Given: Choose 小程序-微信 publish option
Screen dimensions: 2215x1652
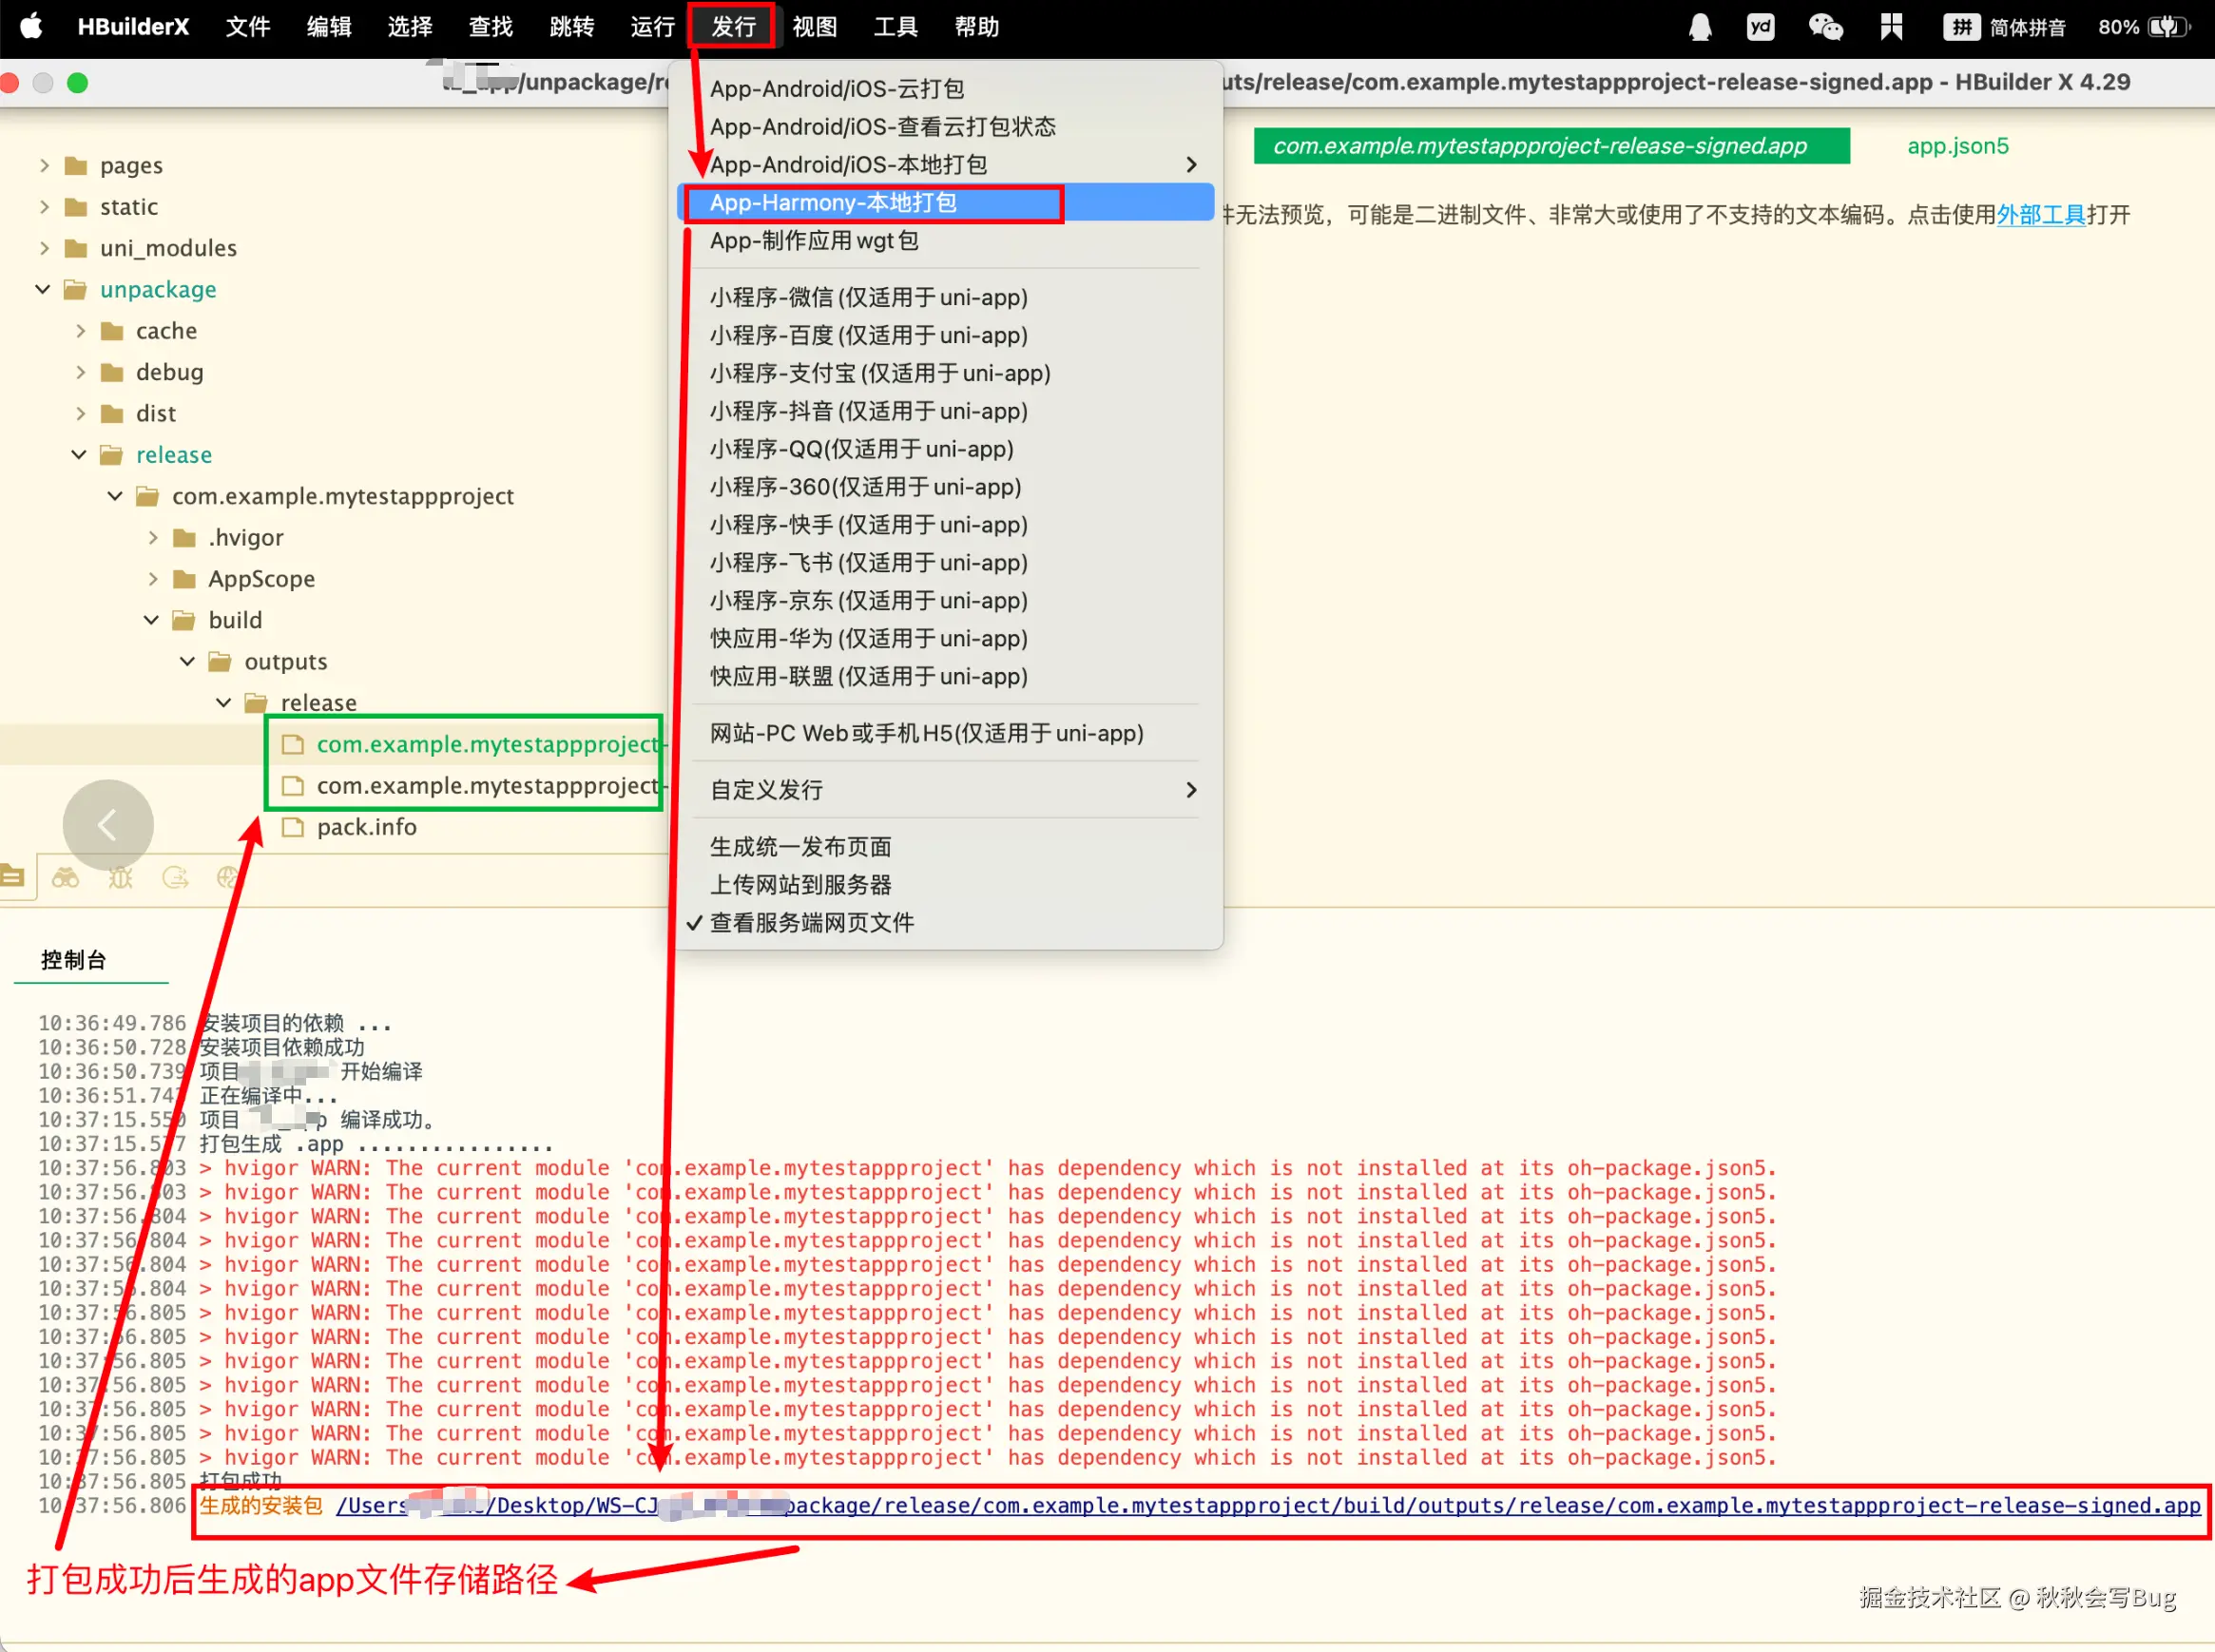Looking at the screenshot, I should pyautogui.click(x=868, y=297).
